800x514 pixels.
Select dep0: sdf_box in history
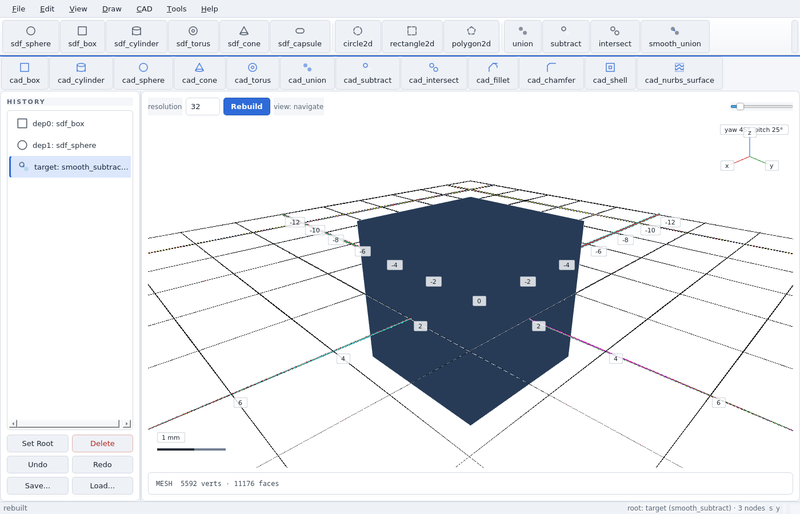pyautogui.click(x=70, y=124)
